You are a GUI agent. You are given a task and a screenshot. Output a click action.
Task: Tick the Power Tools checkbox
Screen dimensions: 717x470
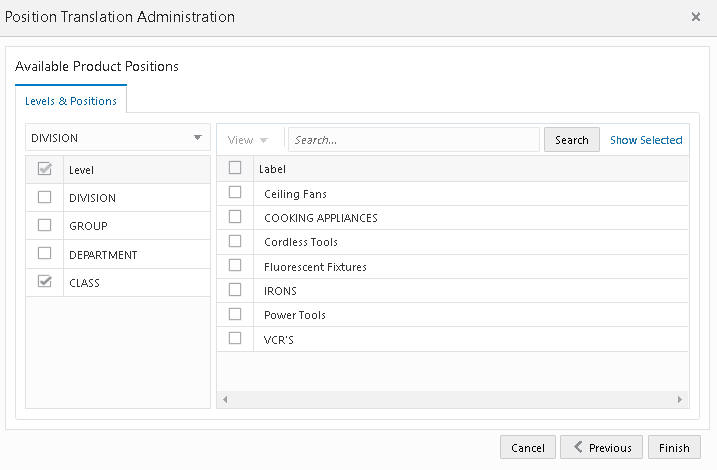point(235,314)
